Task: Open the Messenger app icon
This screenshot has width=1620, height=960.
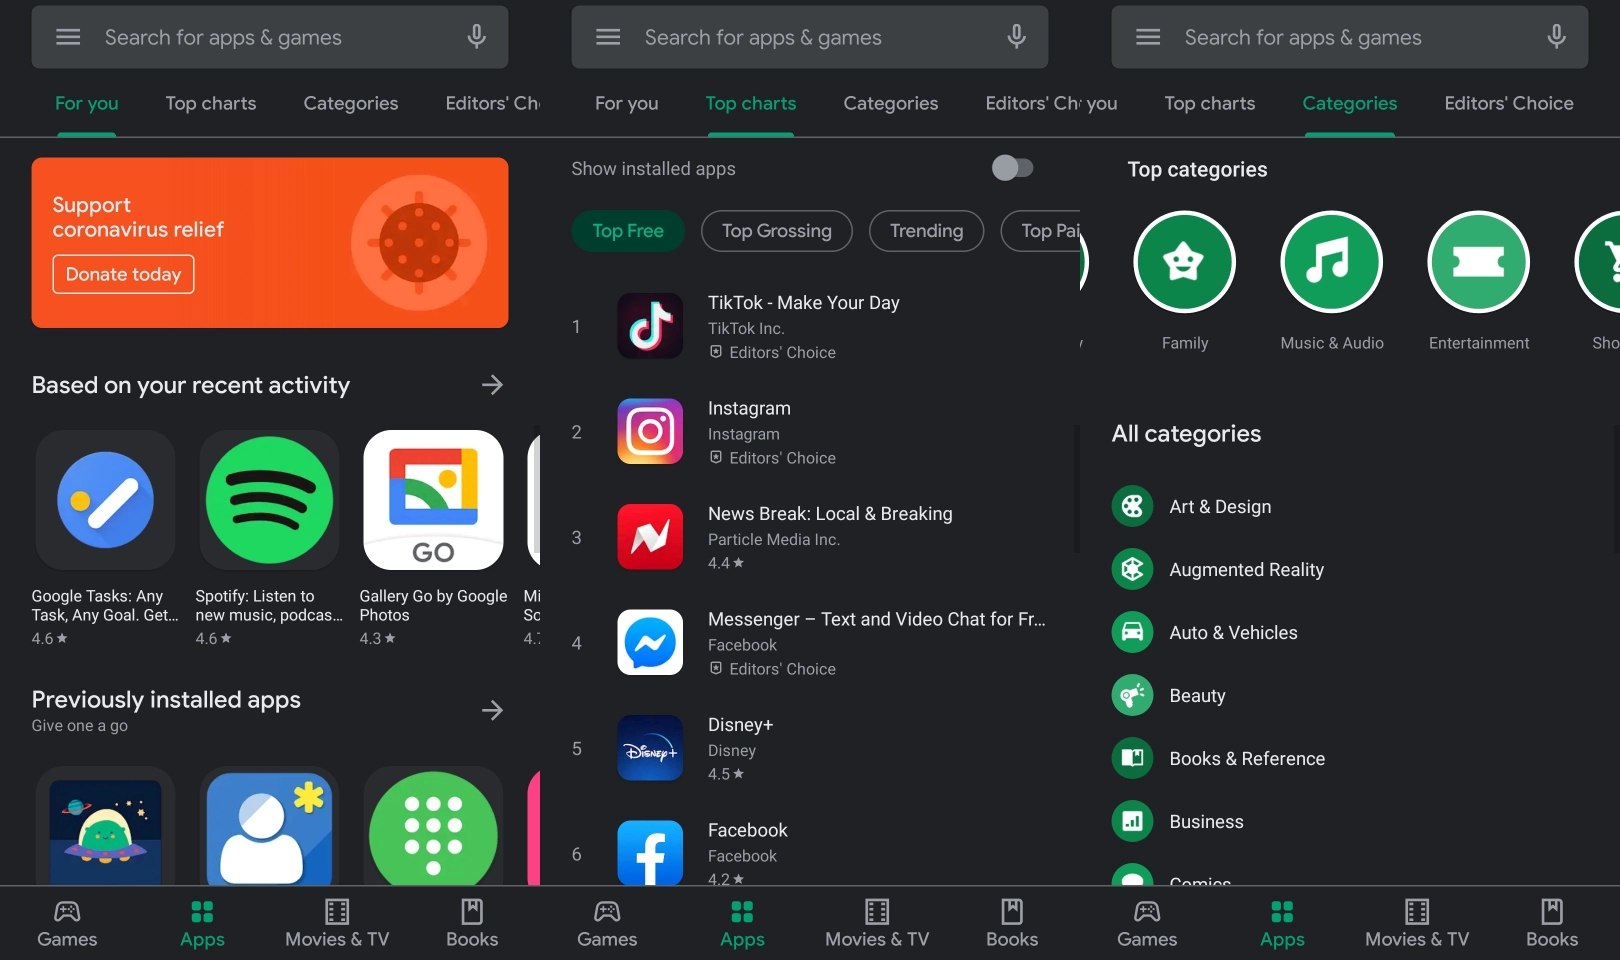Action: point(650,643)
